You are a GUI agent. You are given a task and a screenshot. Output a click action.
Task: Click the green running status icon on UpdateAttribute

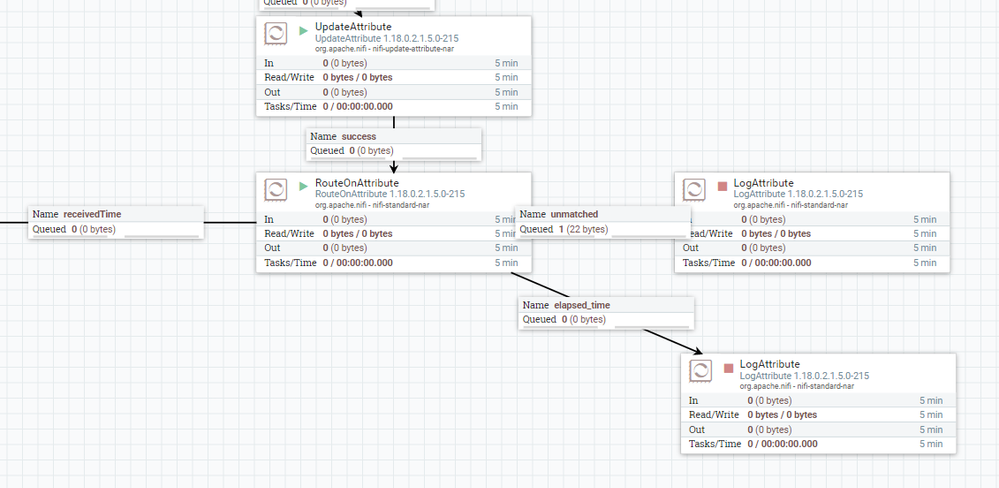[303, 30]
